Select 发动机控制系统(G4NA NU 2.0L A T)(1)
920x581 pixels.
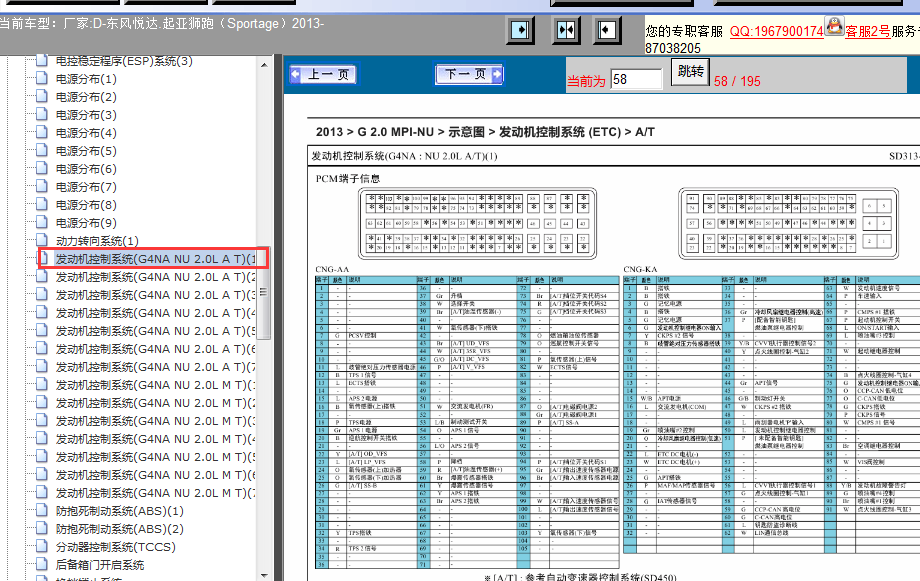(x=155, y=259)
